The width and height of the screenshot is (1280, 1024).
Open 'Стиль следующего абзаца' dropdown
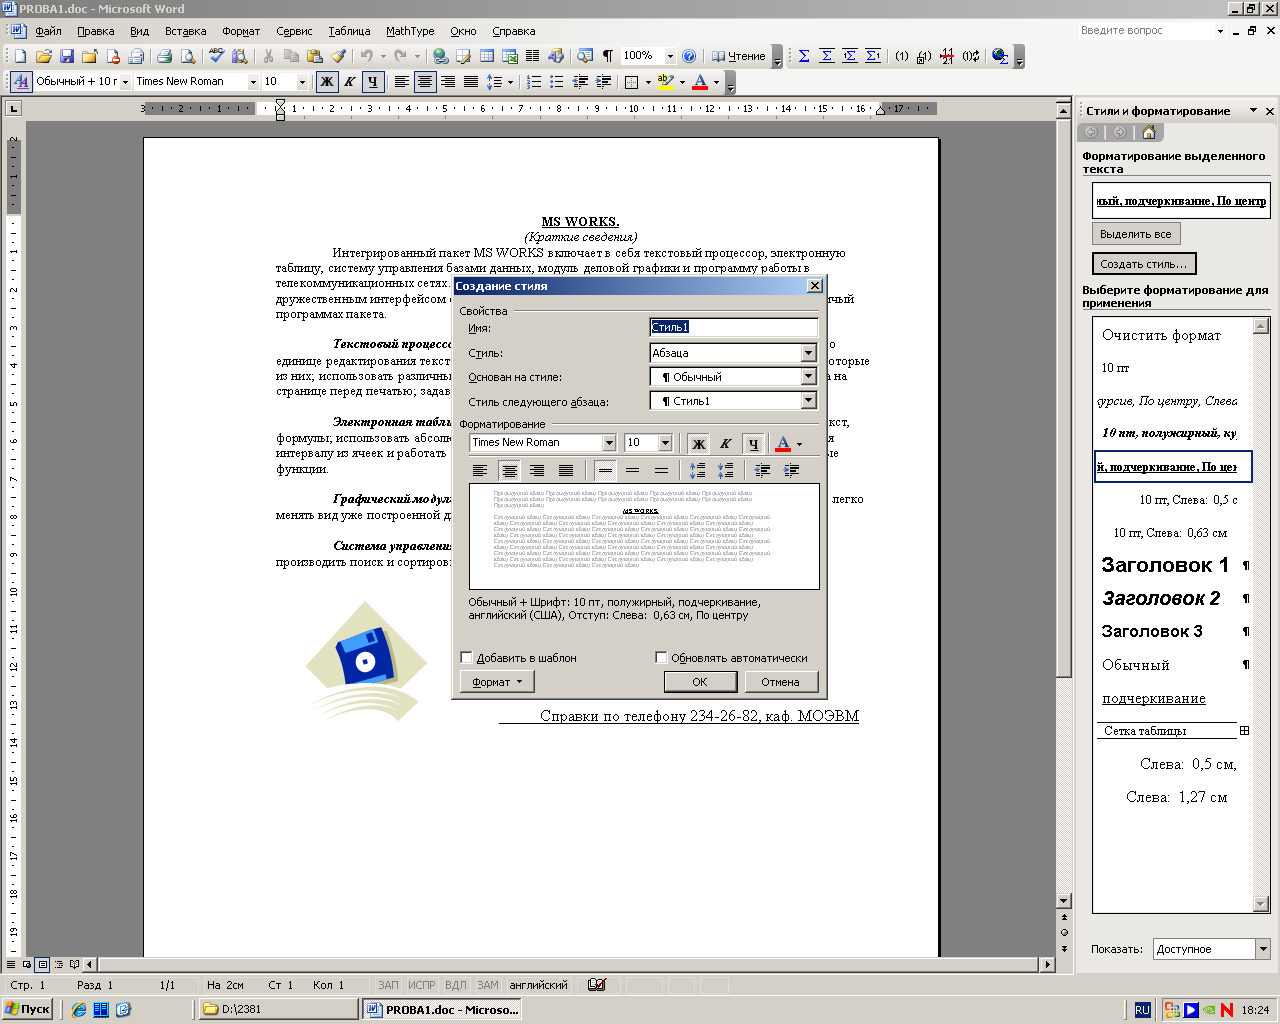[x=808, y=401]
